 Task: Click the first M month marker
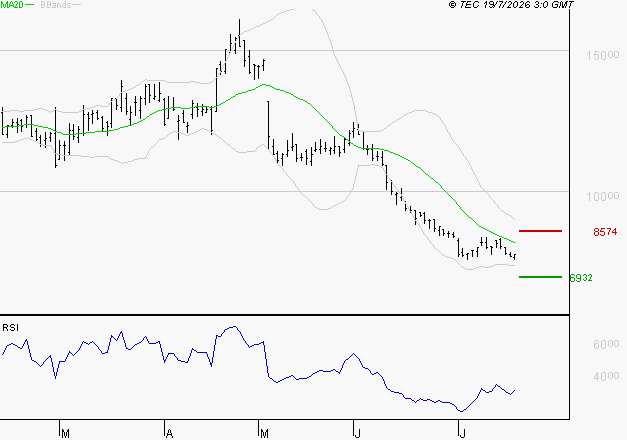(x=66, y=434)
